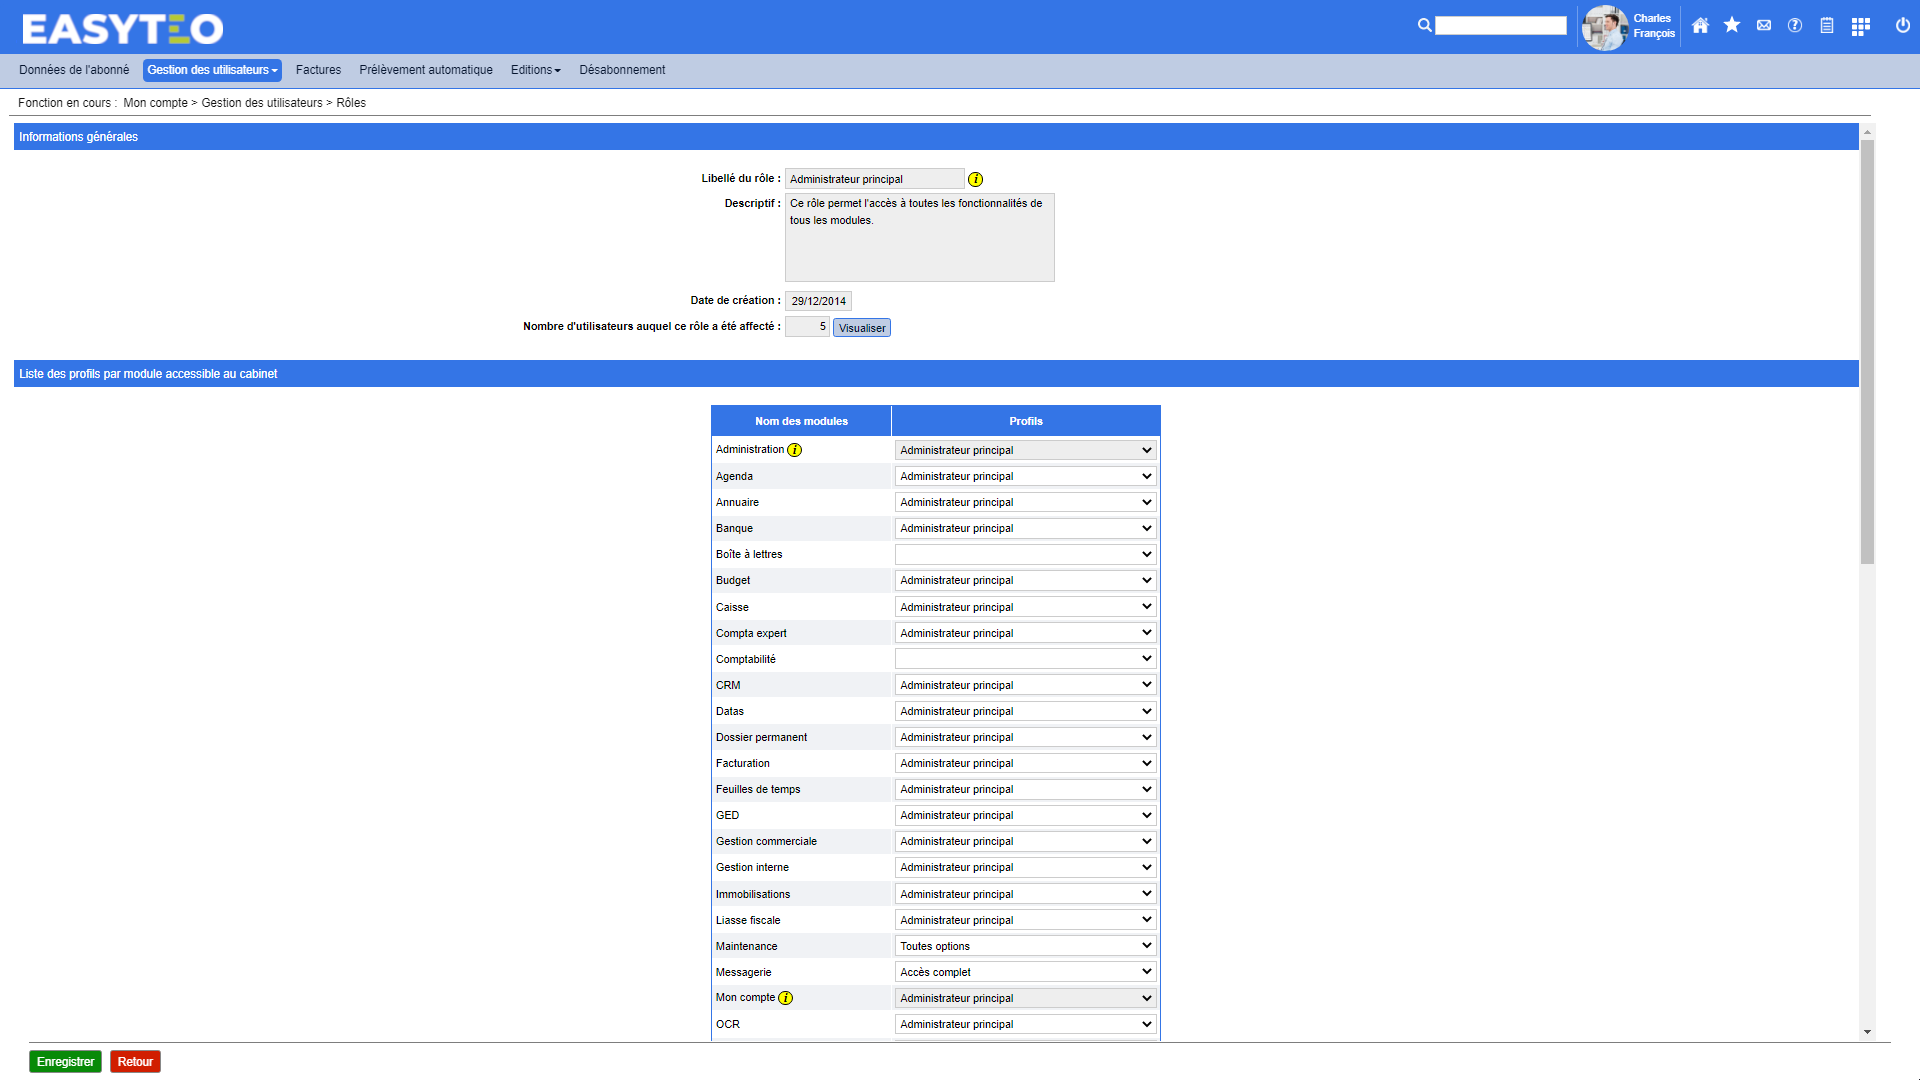
Task: Expand the Maintenance profile dropdown
Action: tap(1025, 946)
